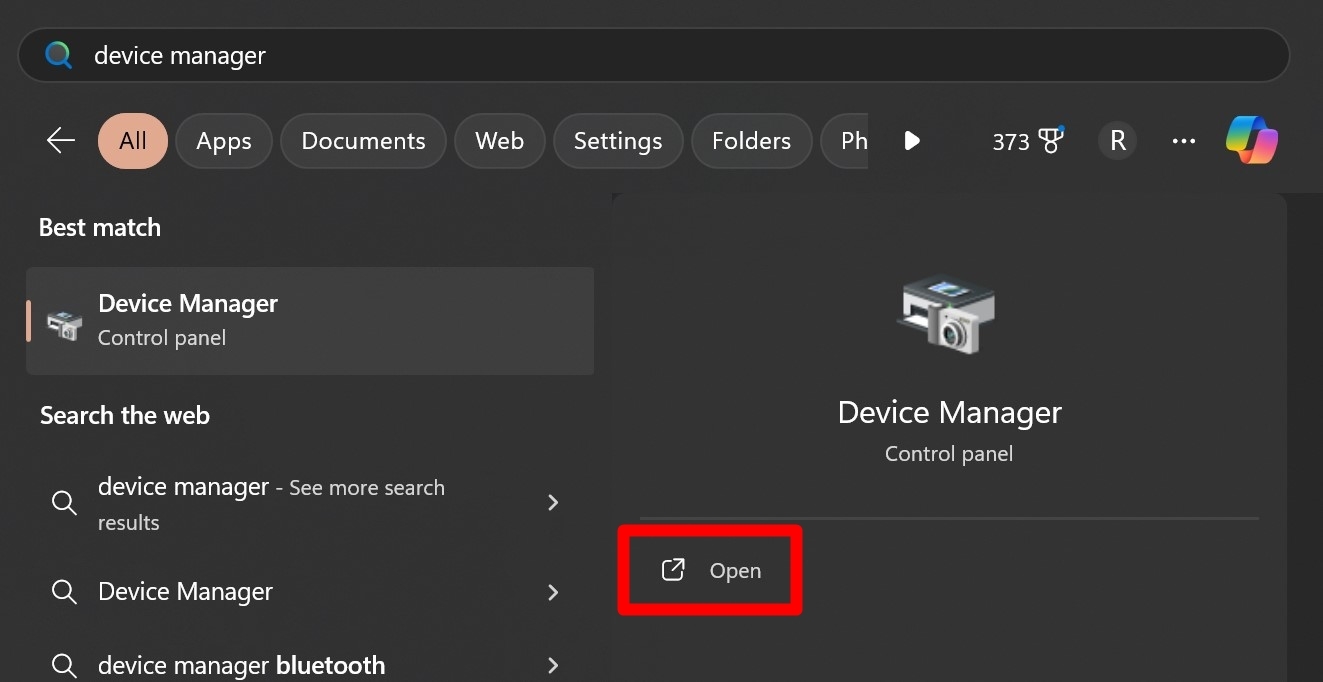Open the three-dot more options menu
The width and height of the screenshot is (1323, 682).
click(x=1184, y=141)
